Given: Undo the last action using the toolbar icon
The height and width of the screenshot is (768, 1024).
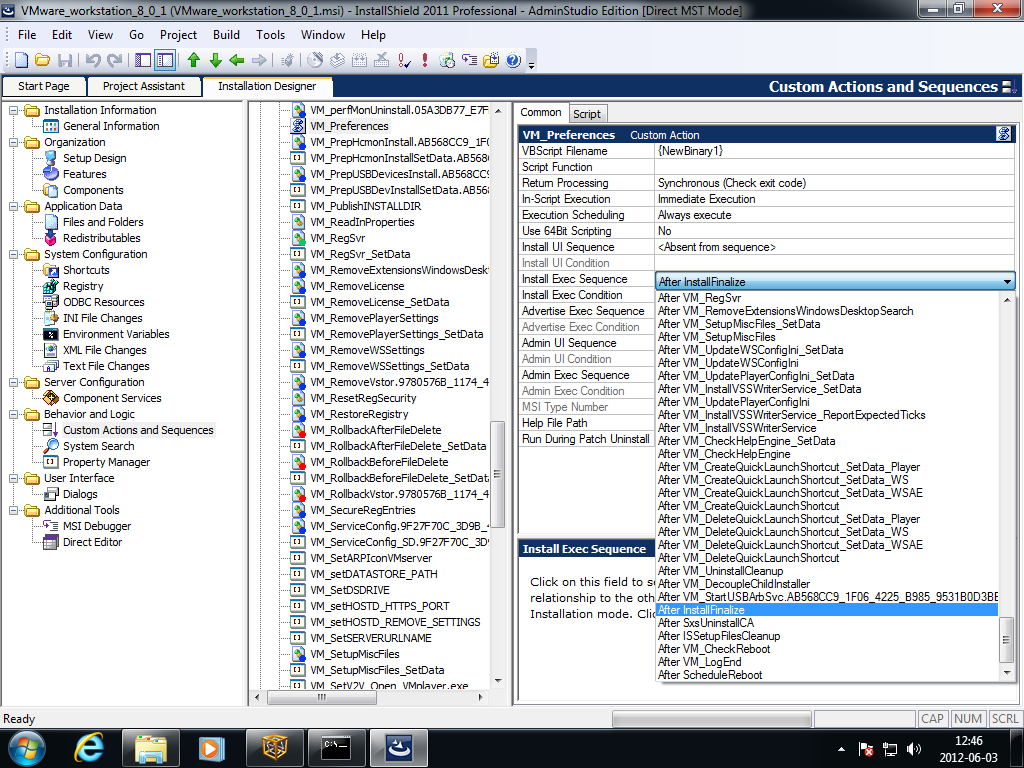Looking at the screenshot, I should tap(93, 60).
